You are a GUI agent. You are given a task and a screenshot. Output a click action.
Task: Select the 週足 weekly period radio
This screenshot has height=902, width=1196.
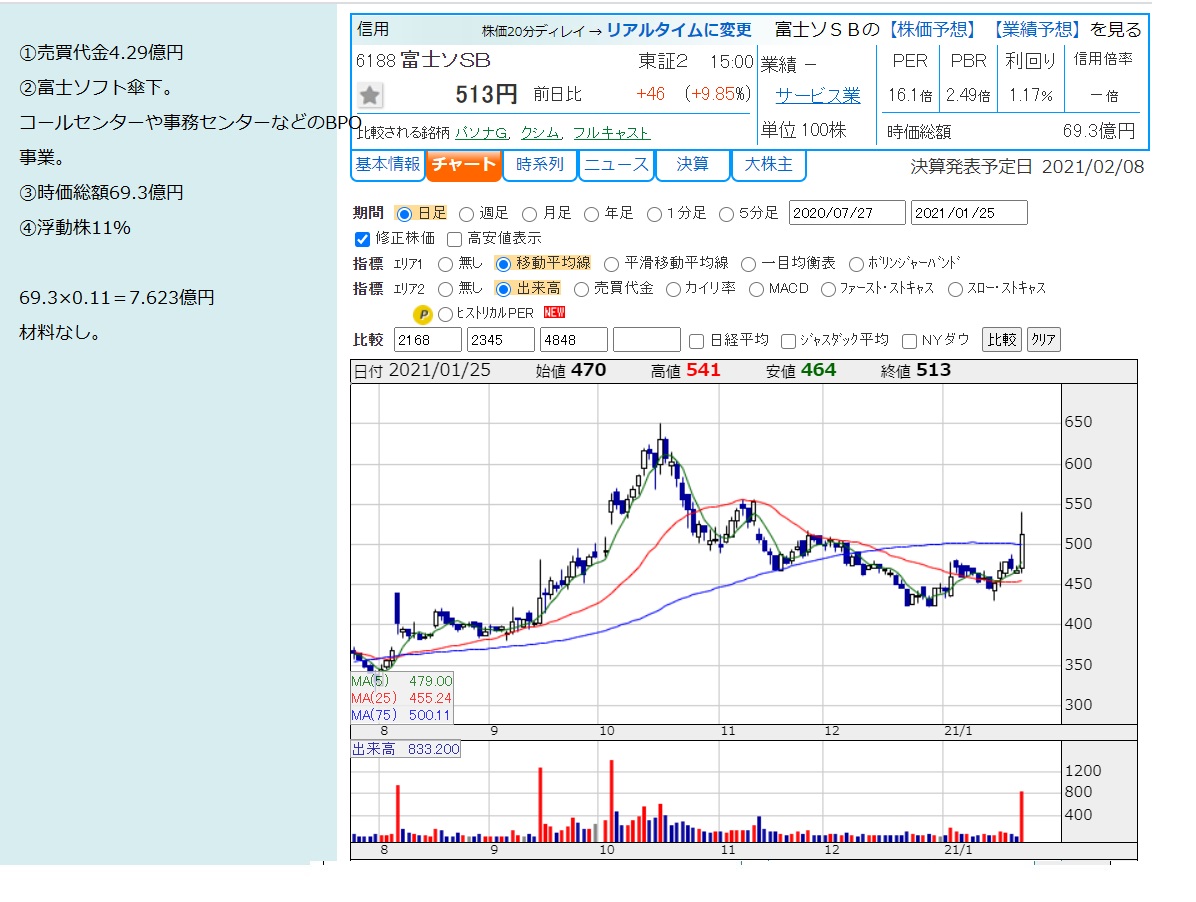tap(466, 214)
